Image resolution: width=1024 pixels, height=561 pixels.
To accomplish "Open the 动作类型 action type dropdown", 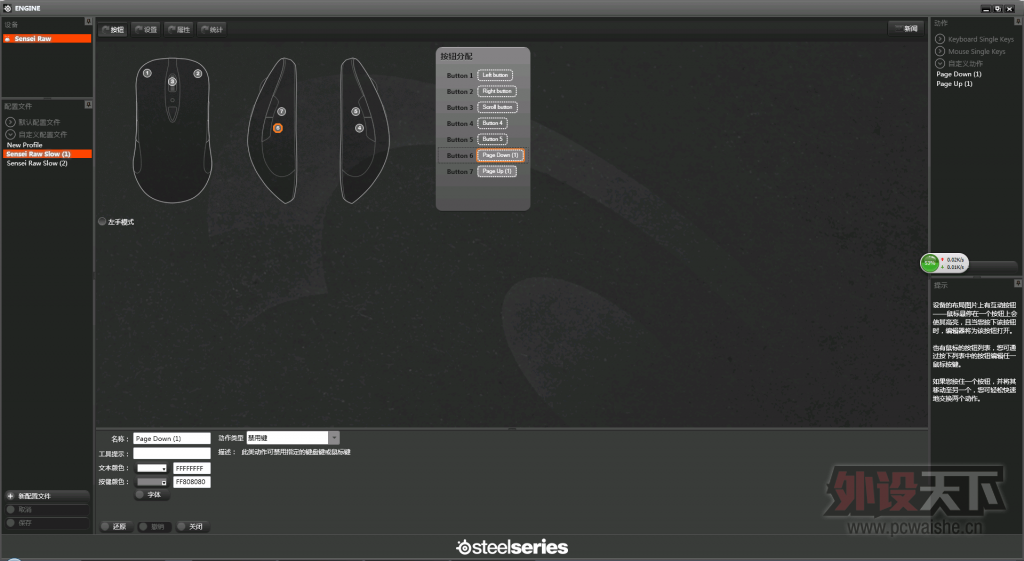I will (334, 438).
